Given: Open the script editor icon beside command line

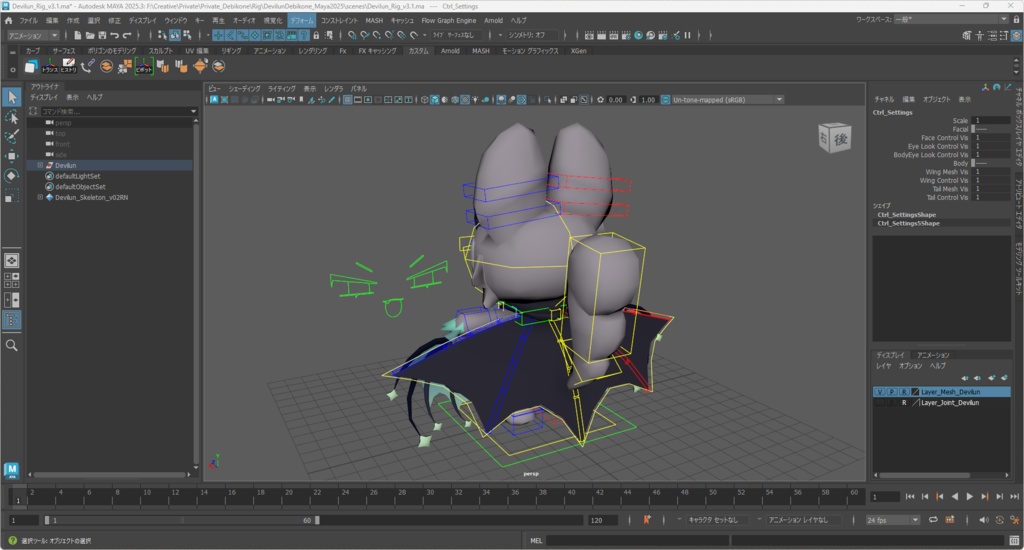Looking at the screenshot, I should pyautogui.click(x=1013, y=541).
